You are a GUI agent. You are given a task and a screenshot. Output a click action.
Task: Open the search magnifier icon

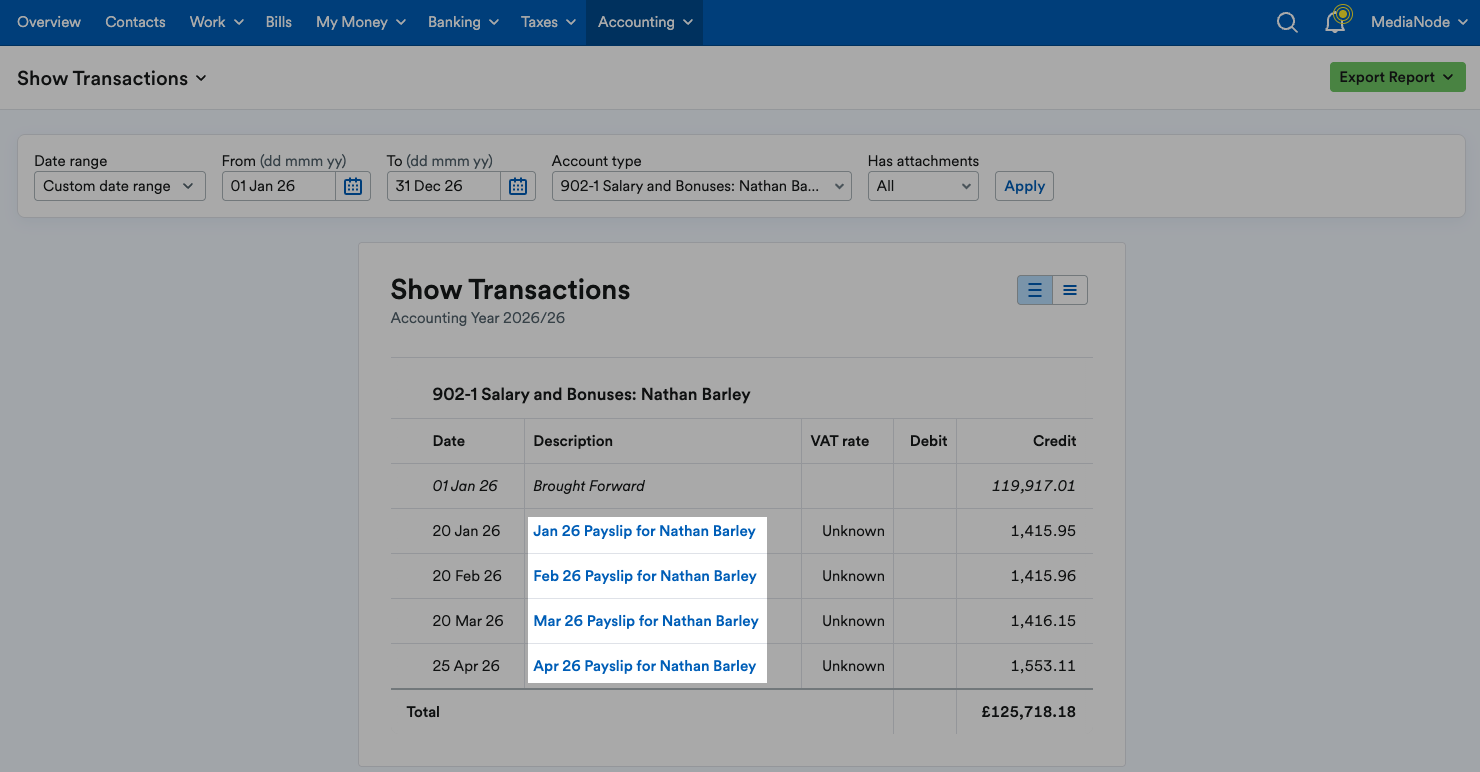[1287, 22]
